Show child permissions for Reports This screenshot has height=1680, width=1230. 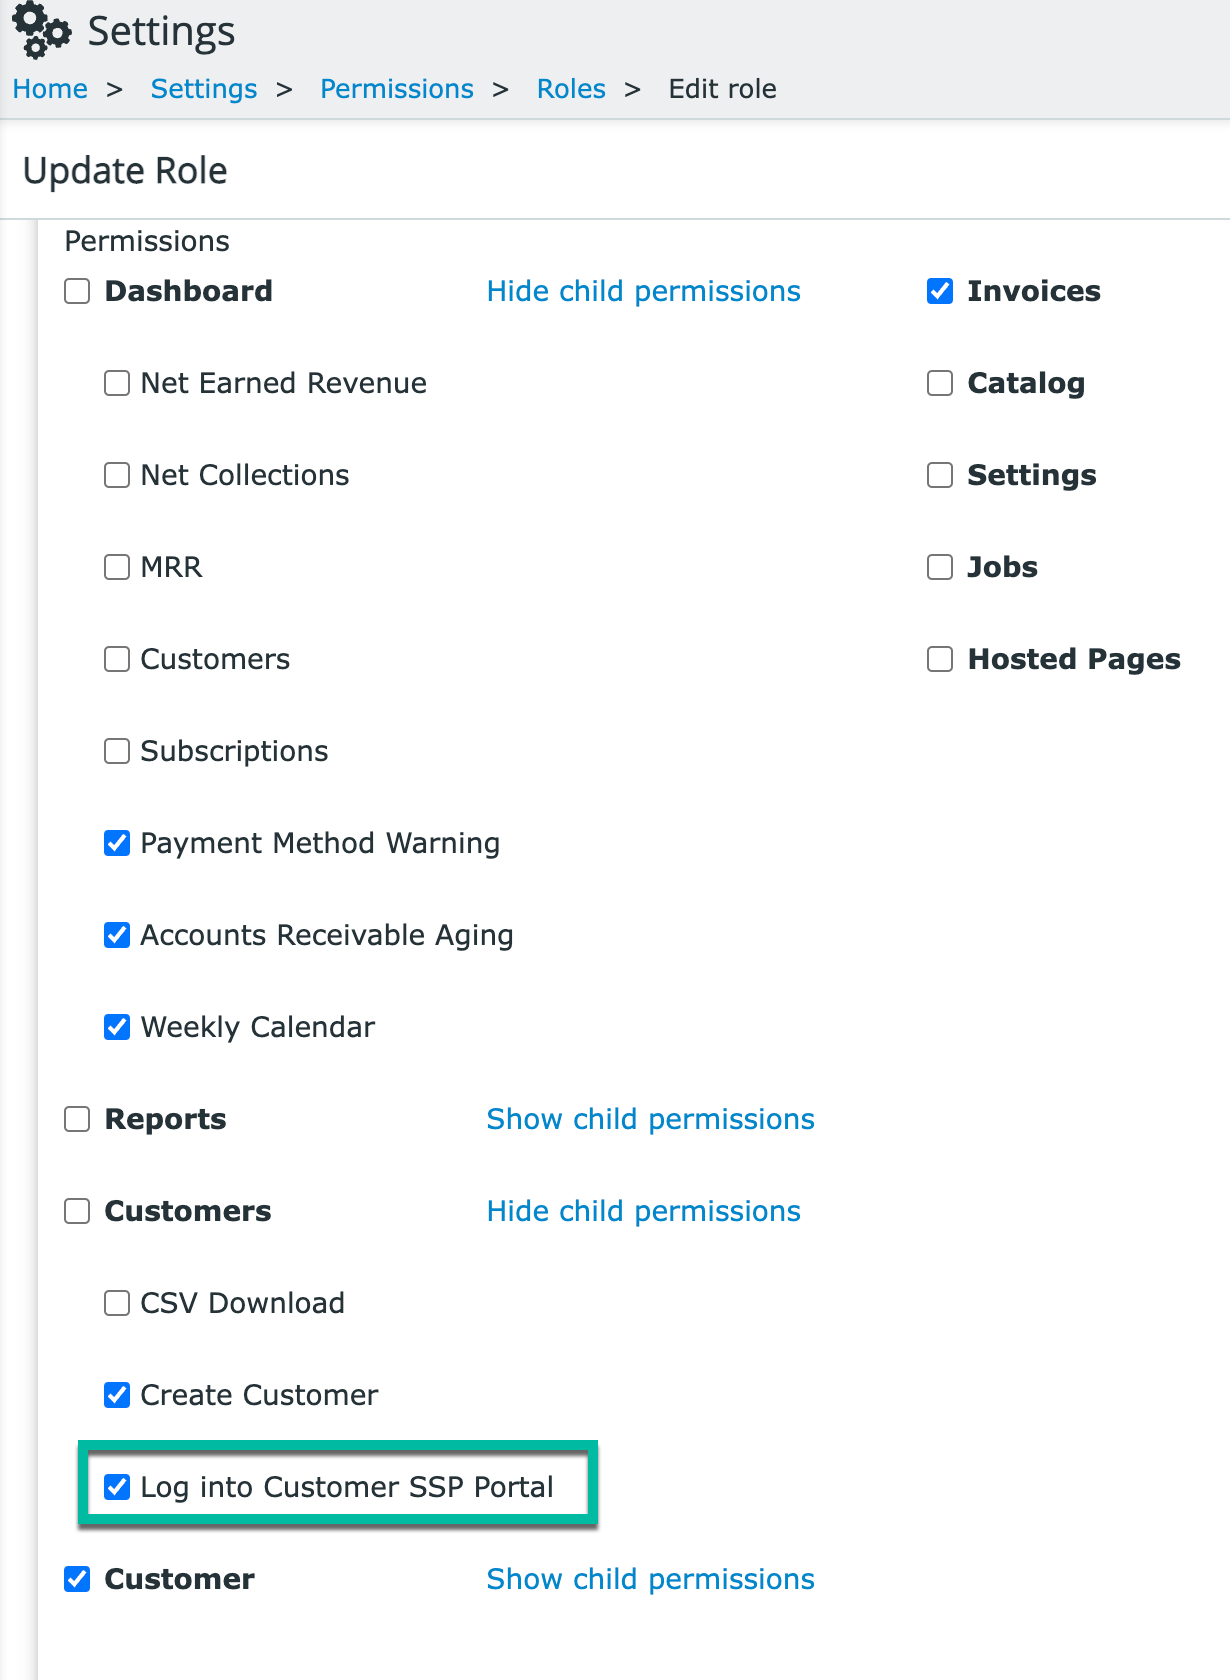650,1119
